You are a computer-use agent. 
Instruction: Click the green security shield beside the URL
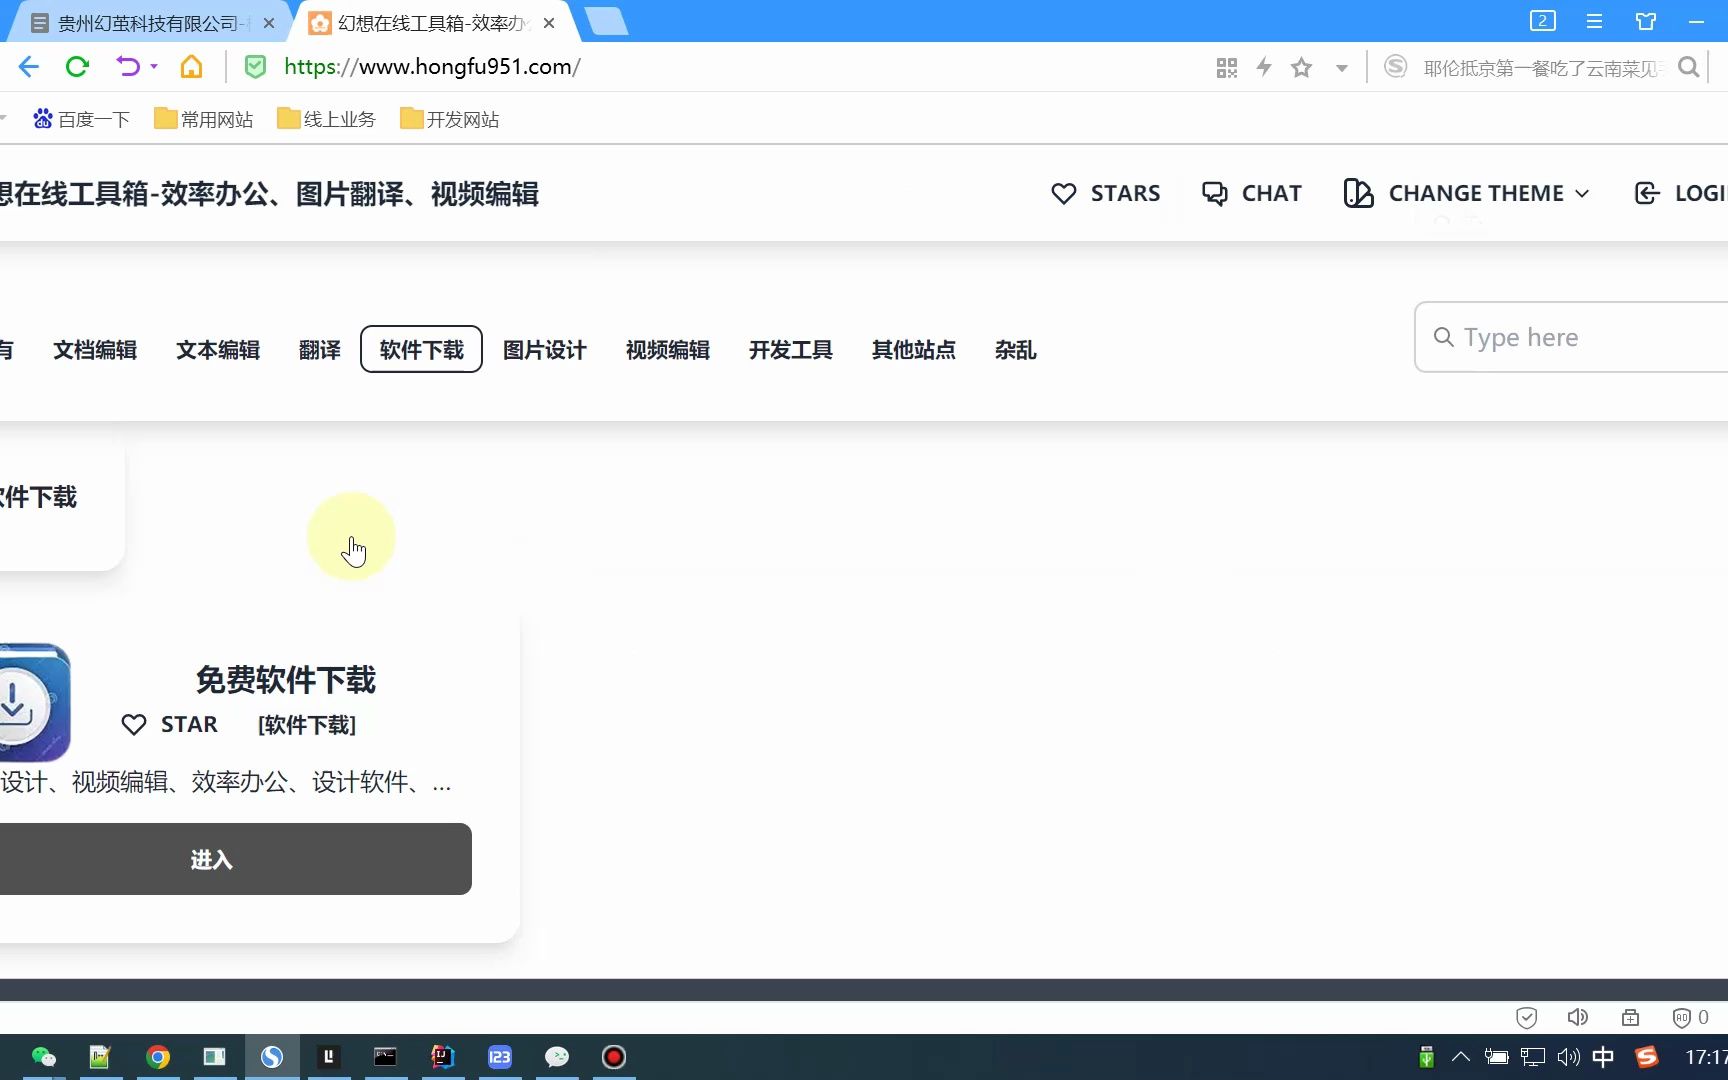tap(256, 66)
